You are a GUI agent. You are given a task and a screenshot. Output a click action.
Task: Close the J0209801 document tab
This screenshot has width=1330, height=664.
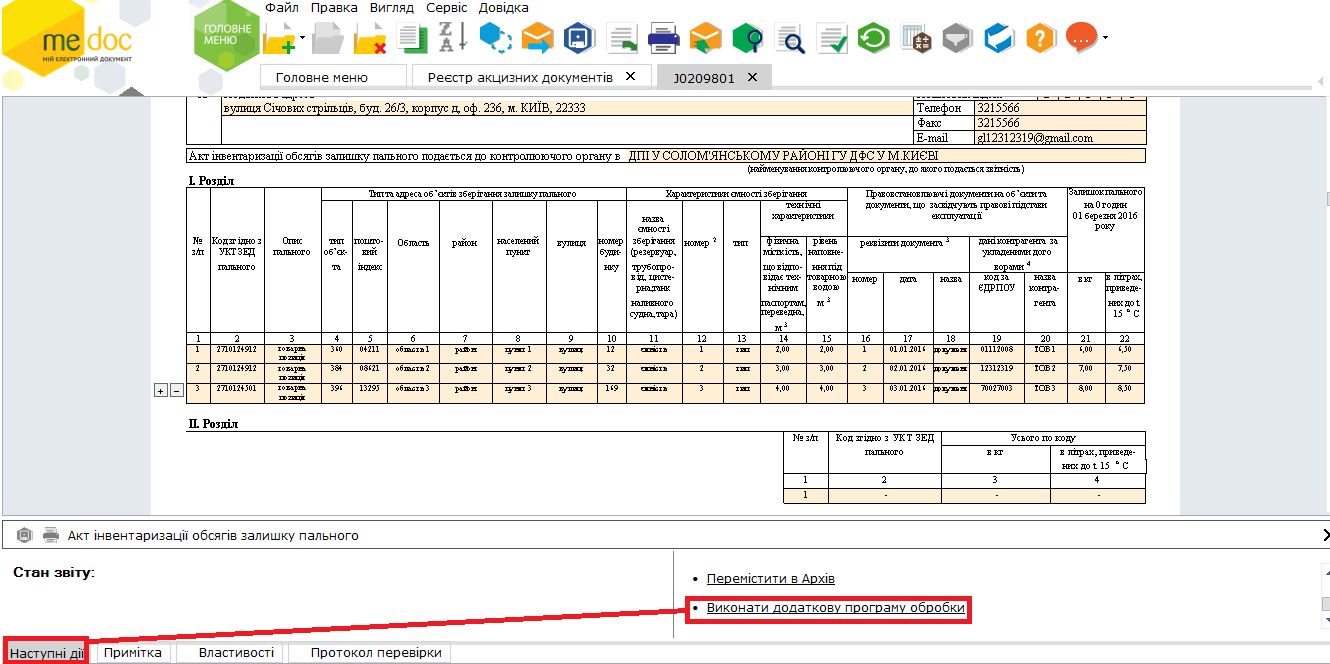tap(752, 77)
